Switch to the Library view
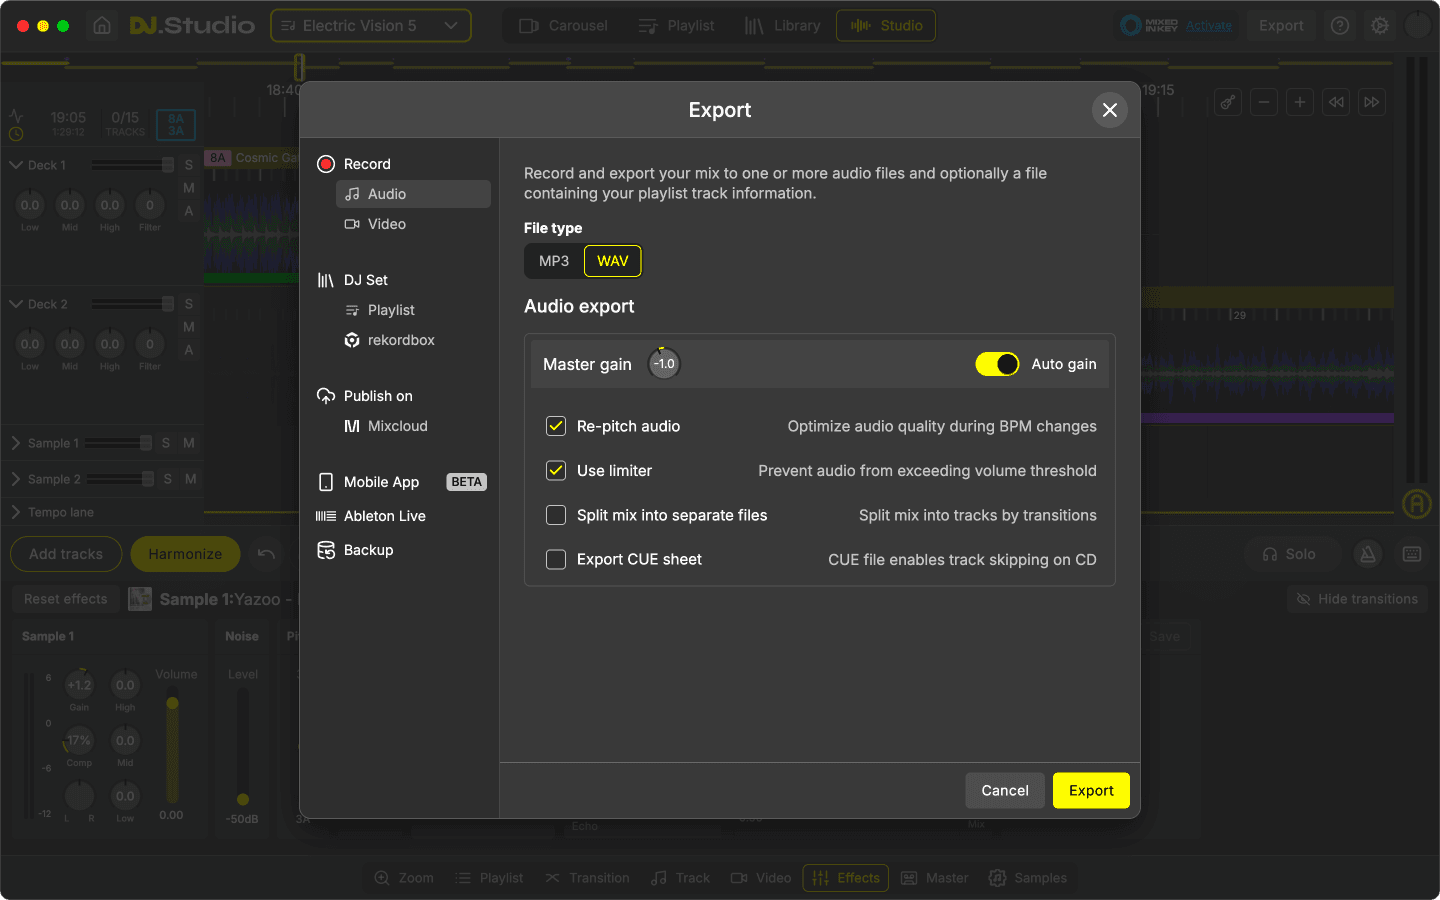This screenshot has width=1440, height=900. point(783,25)
